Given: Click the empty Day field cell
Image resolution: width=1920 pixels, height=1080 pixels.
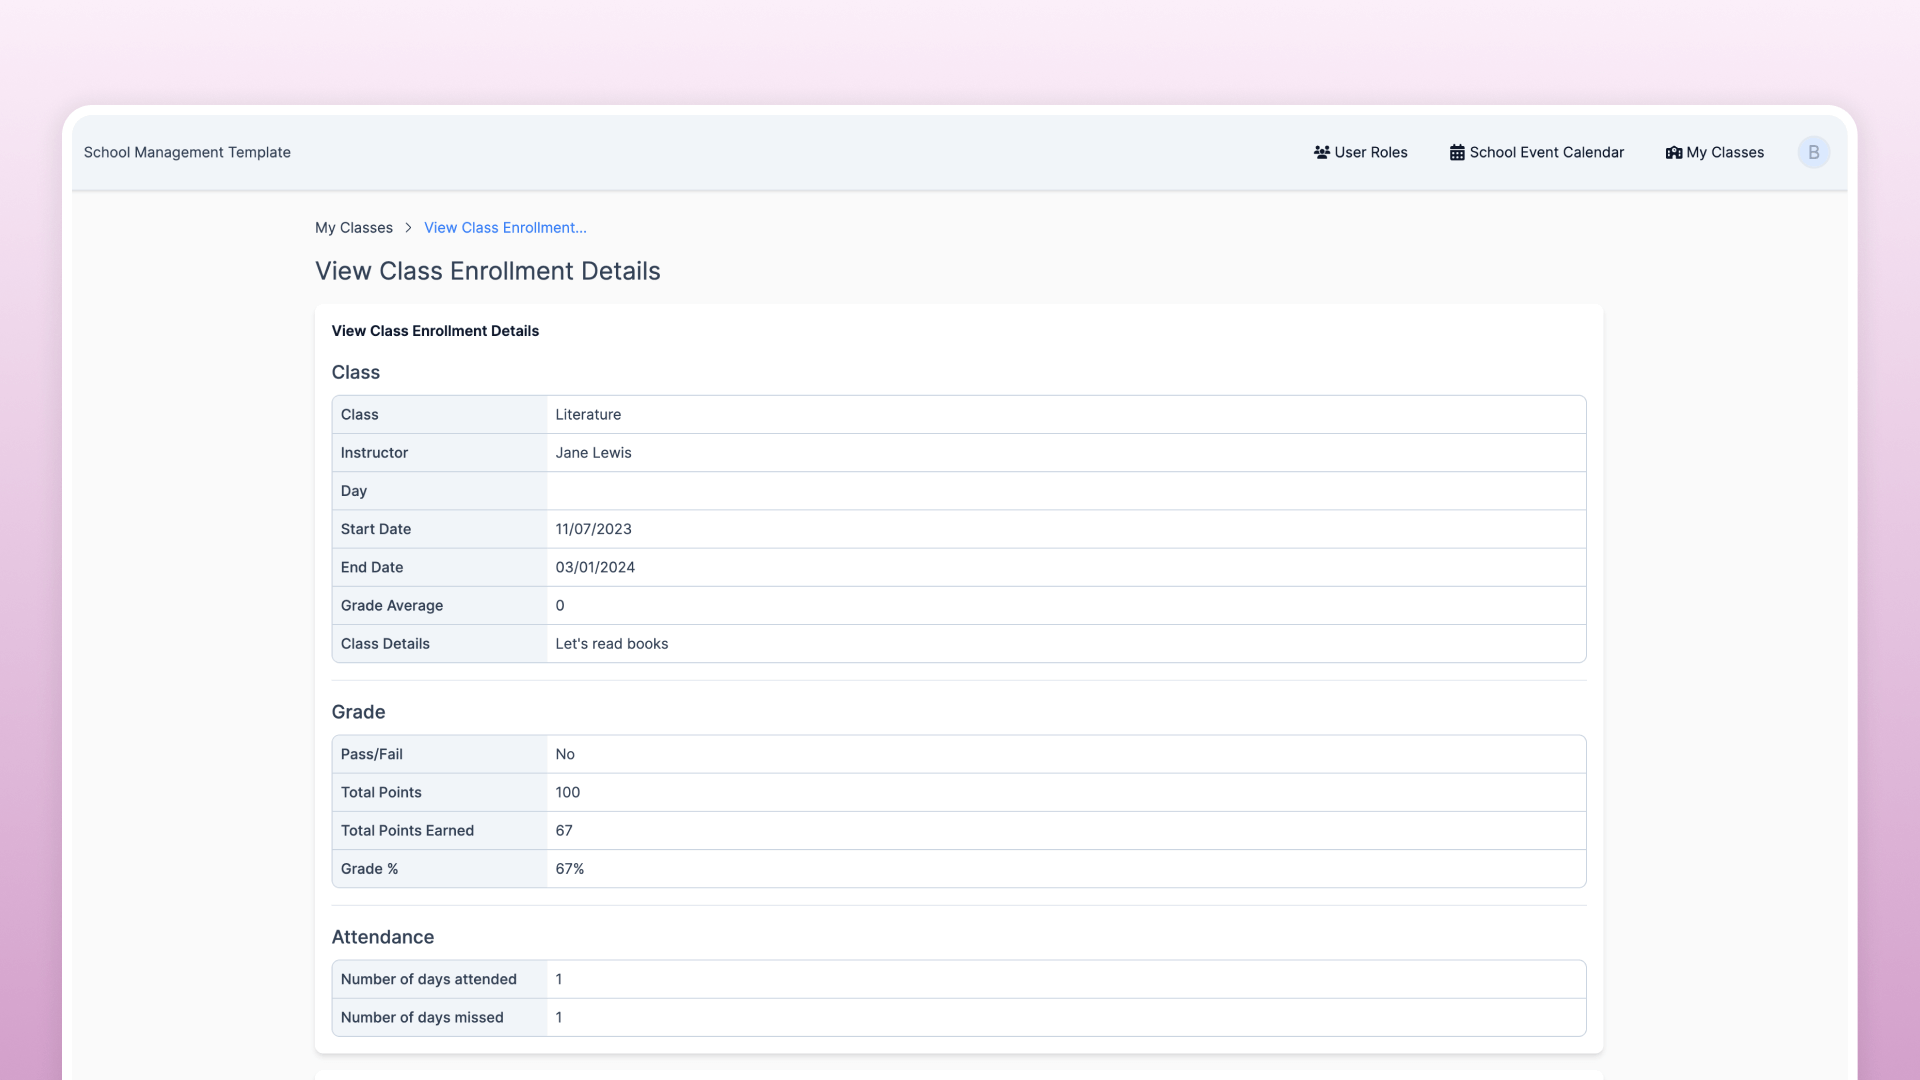Looking at the screenshot, I should [1065, 491].
